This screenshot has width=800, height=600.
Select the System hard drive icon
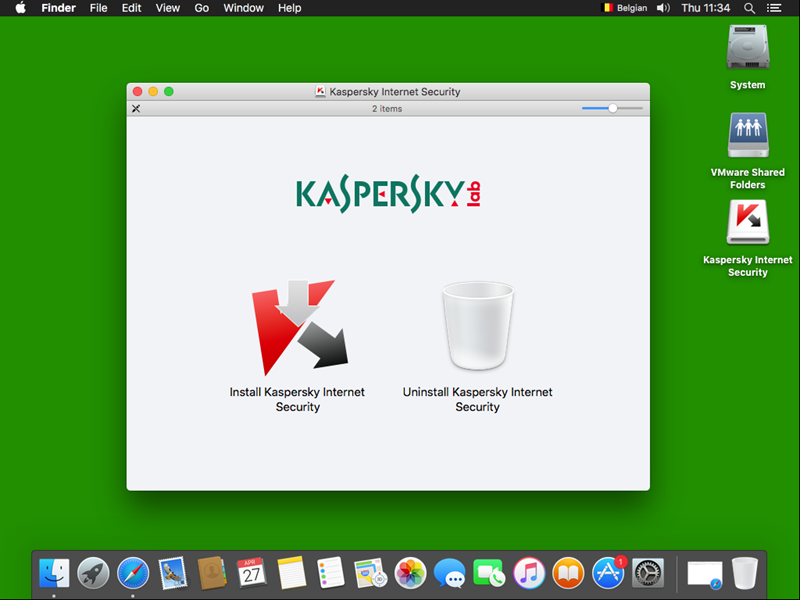(747, 47)
